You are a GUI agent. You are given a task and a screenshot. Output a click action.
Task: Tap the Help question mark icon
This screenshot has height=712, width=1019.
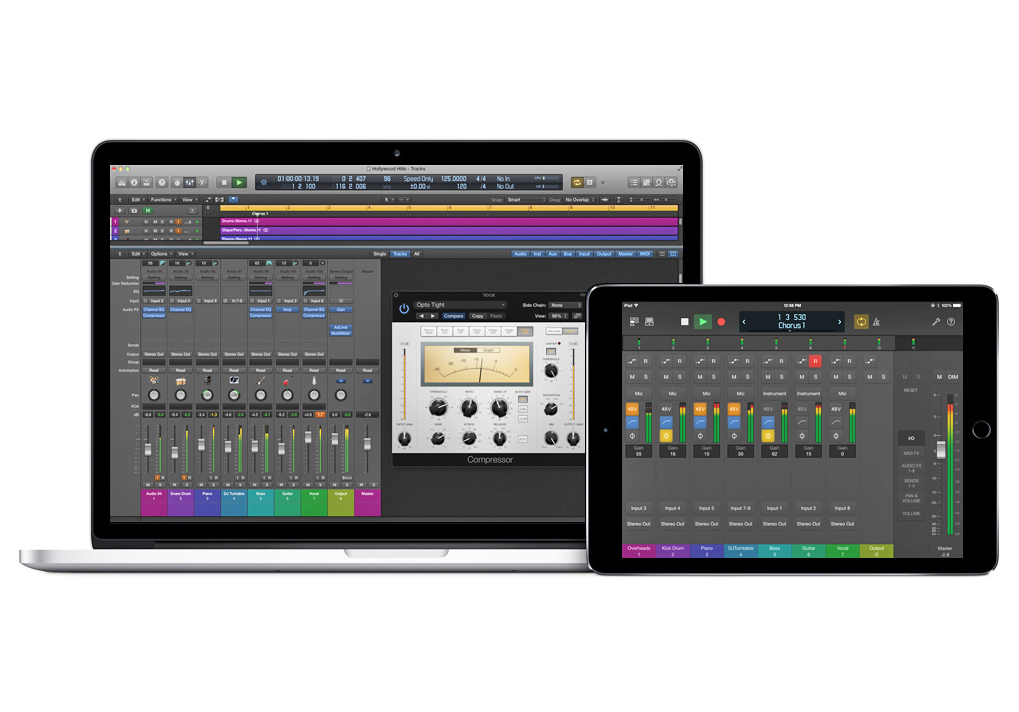tap(951, 322)
